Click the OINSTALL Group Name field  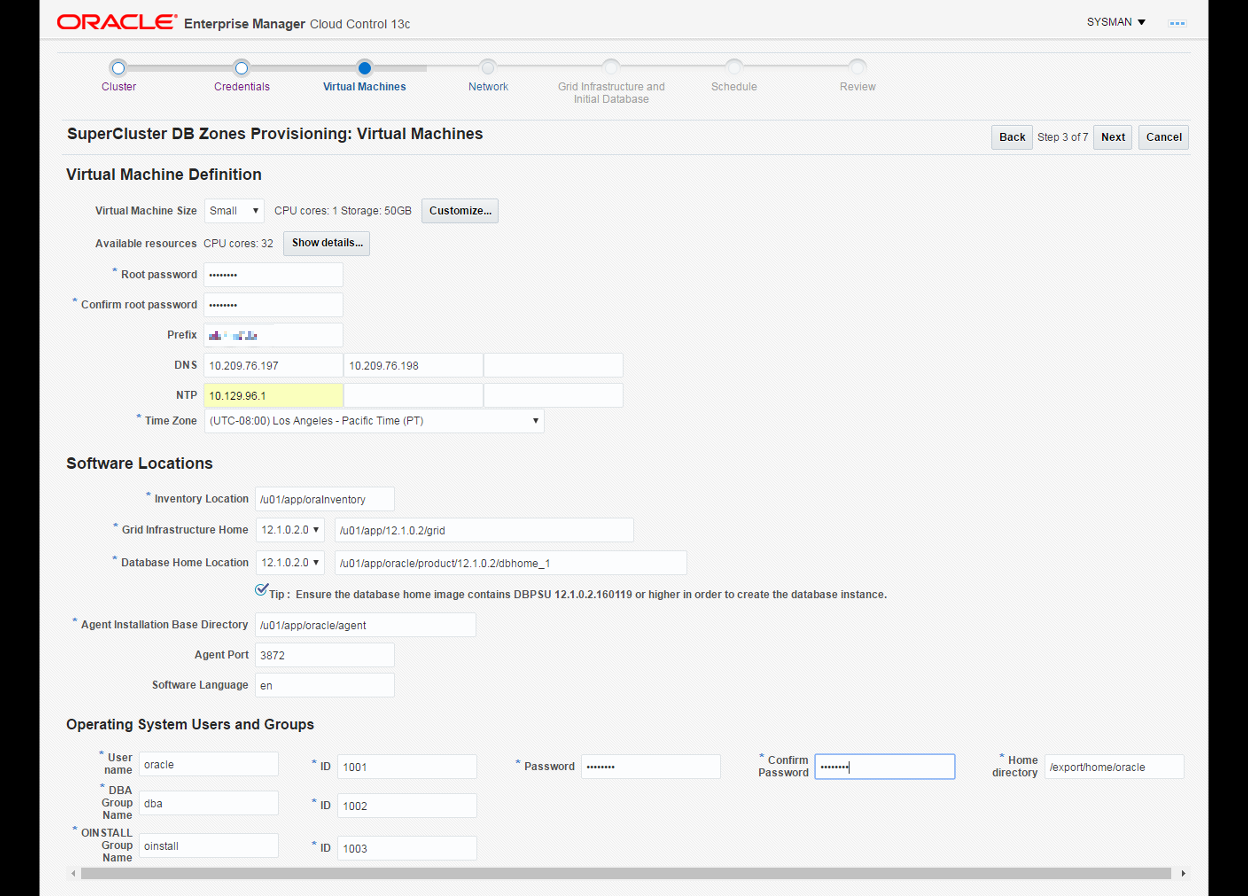point(208,845)
